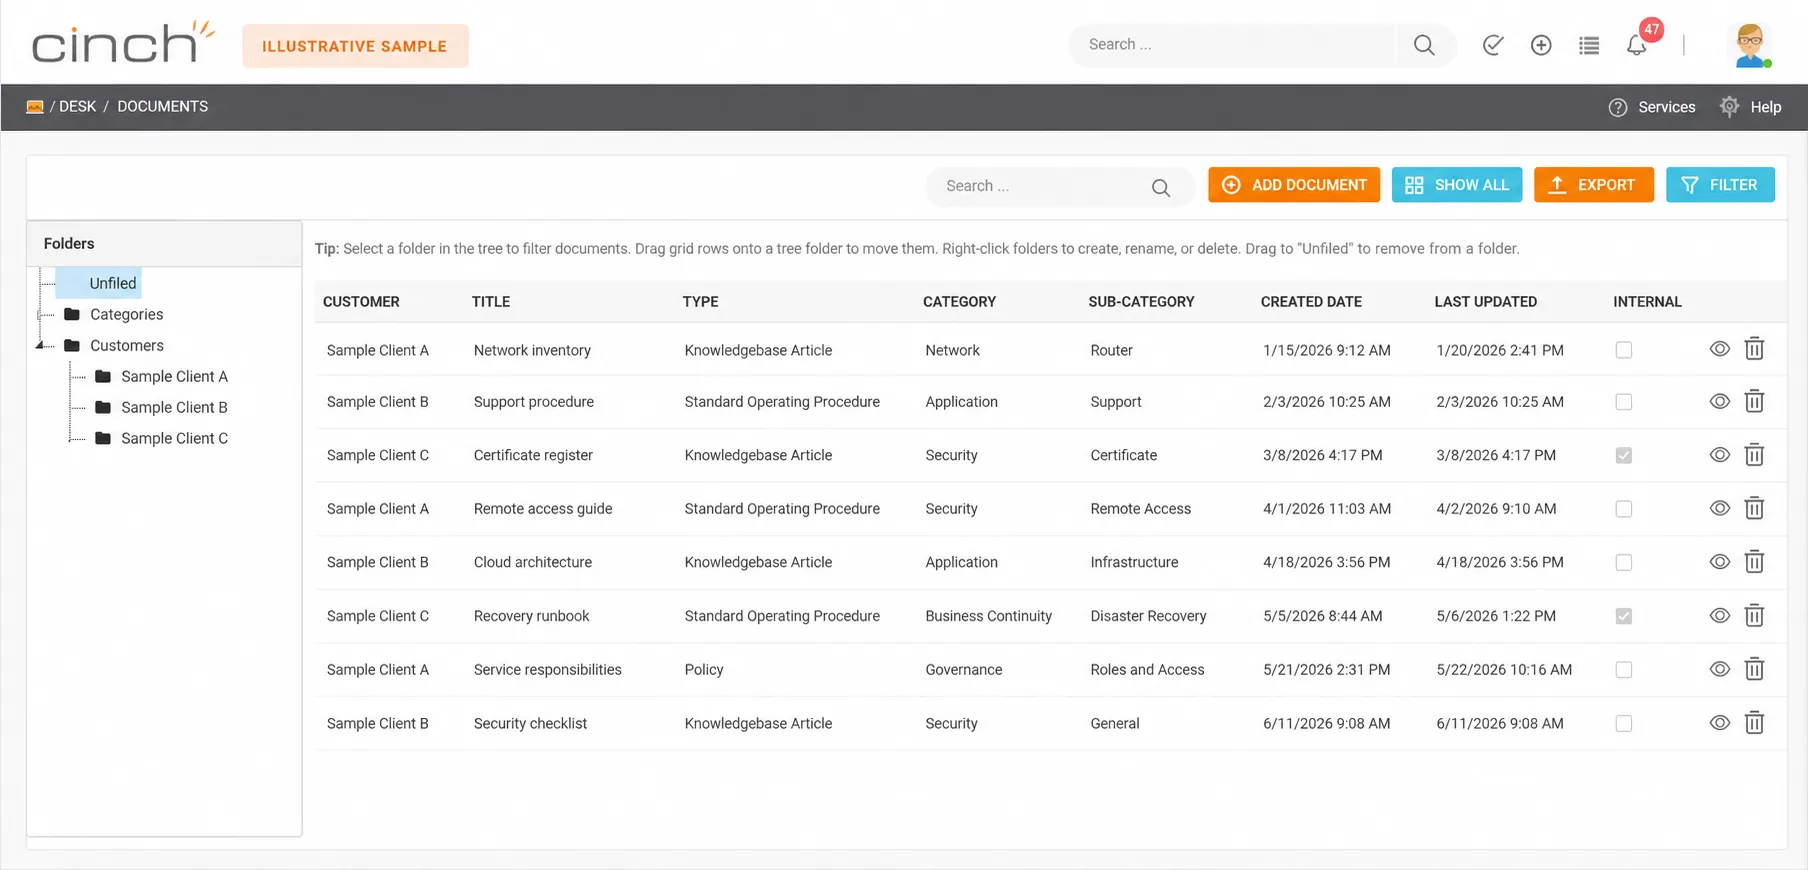Go to DESK in the breadcrumb

tap(77, 107)
